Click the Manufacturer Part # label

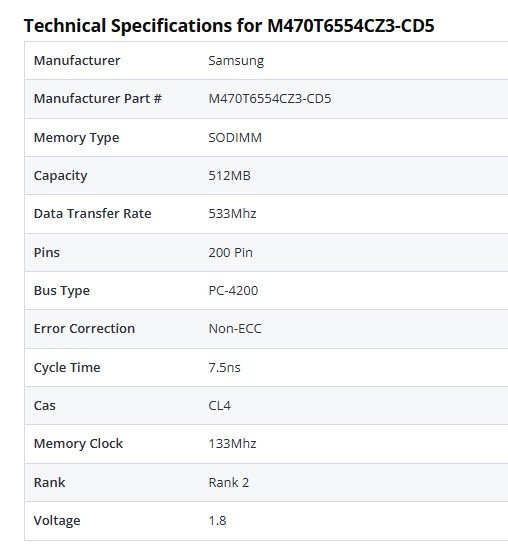pyautogui.click(x=97, y=99)
